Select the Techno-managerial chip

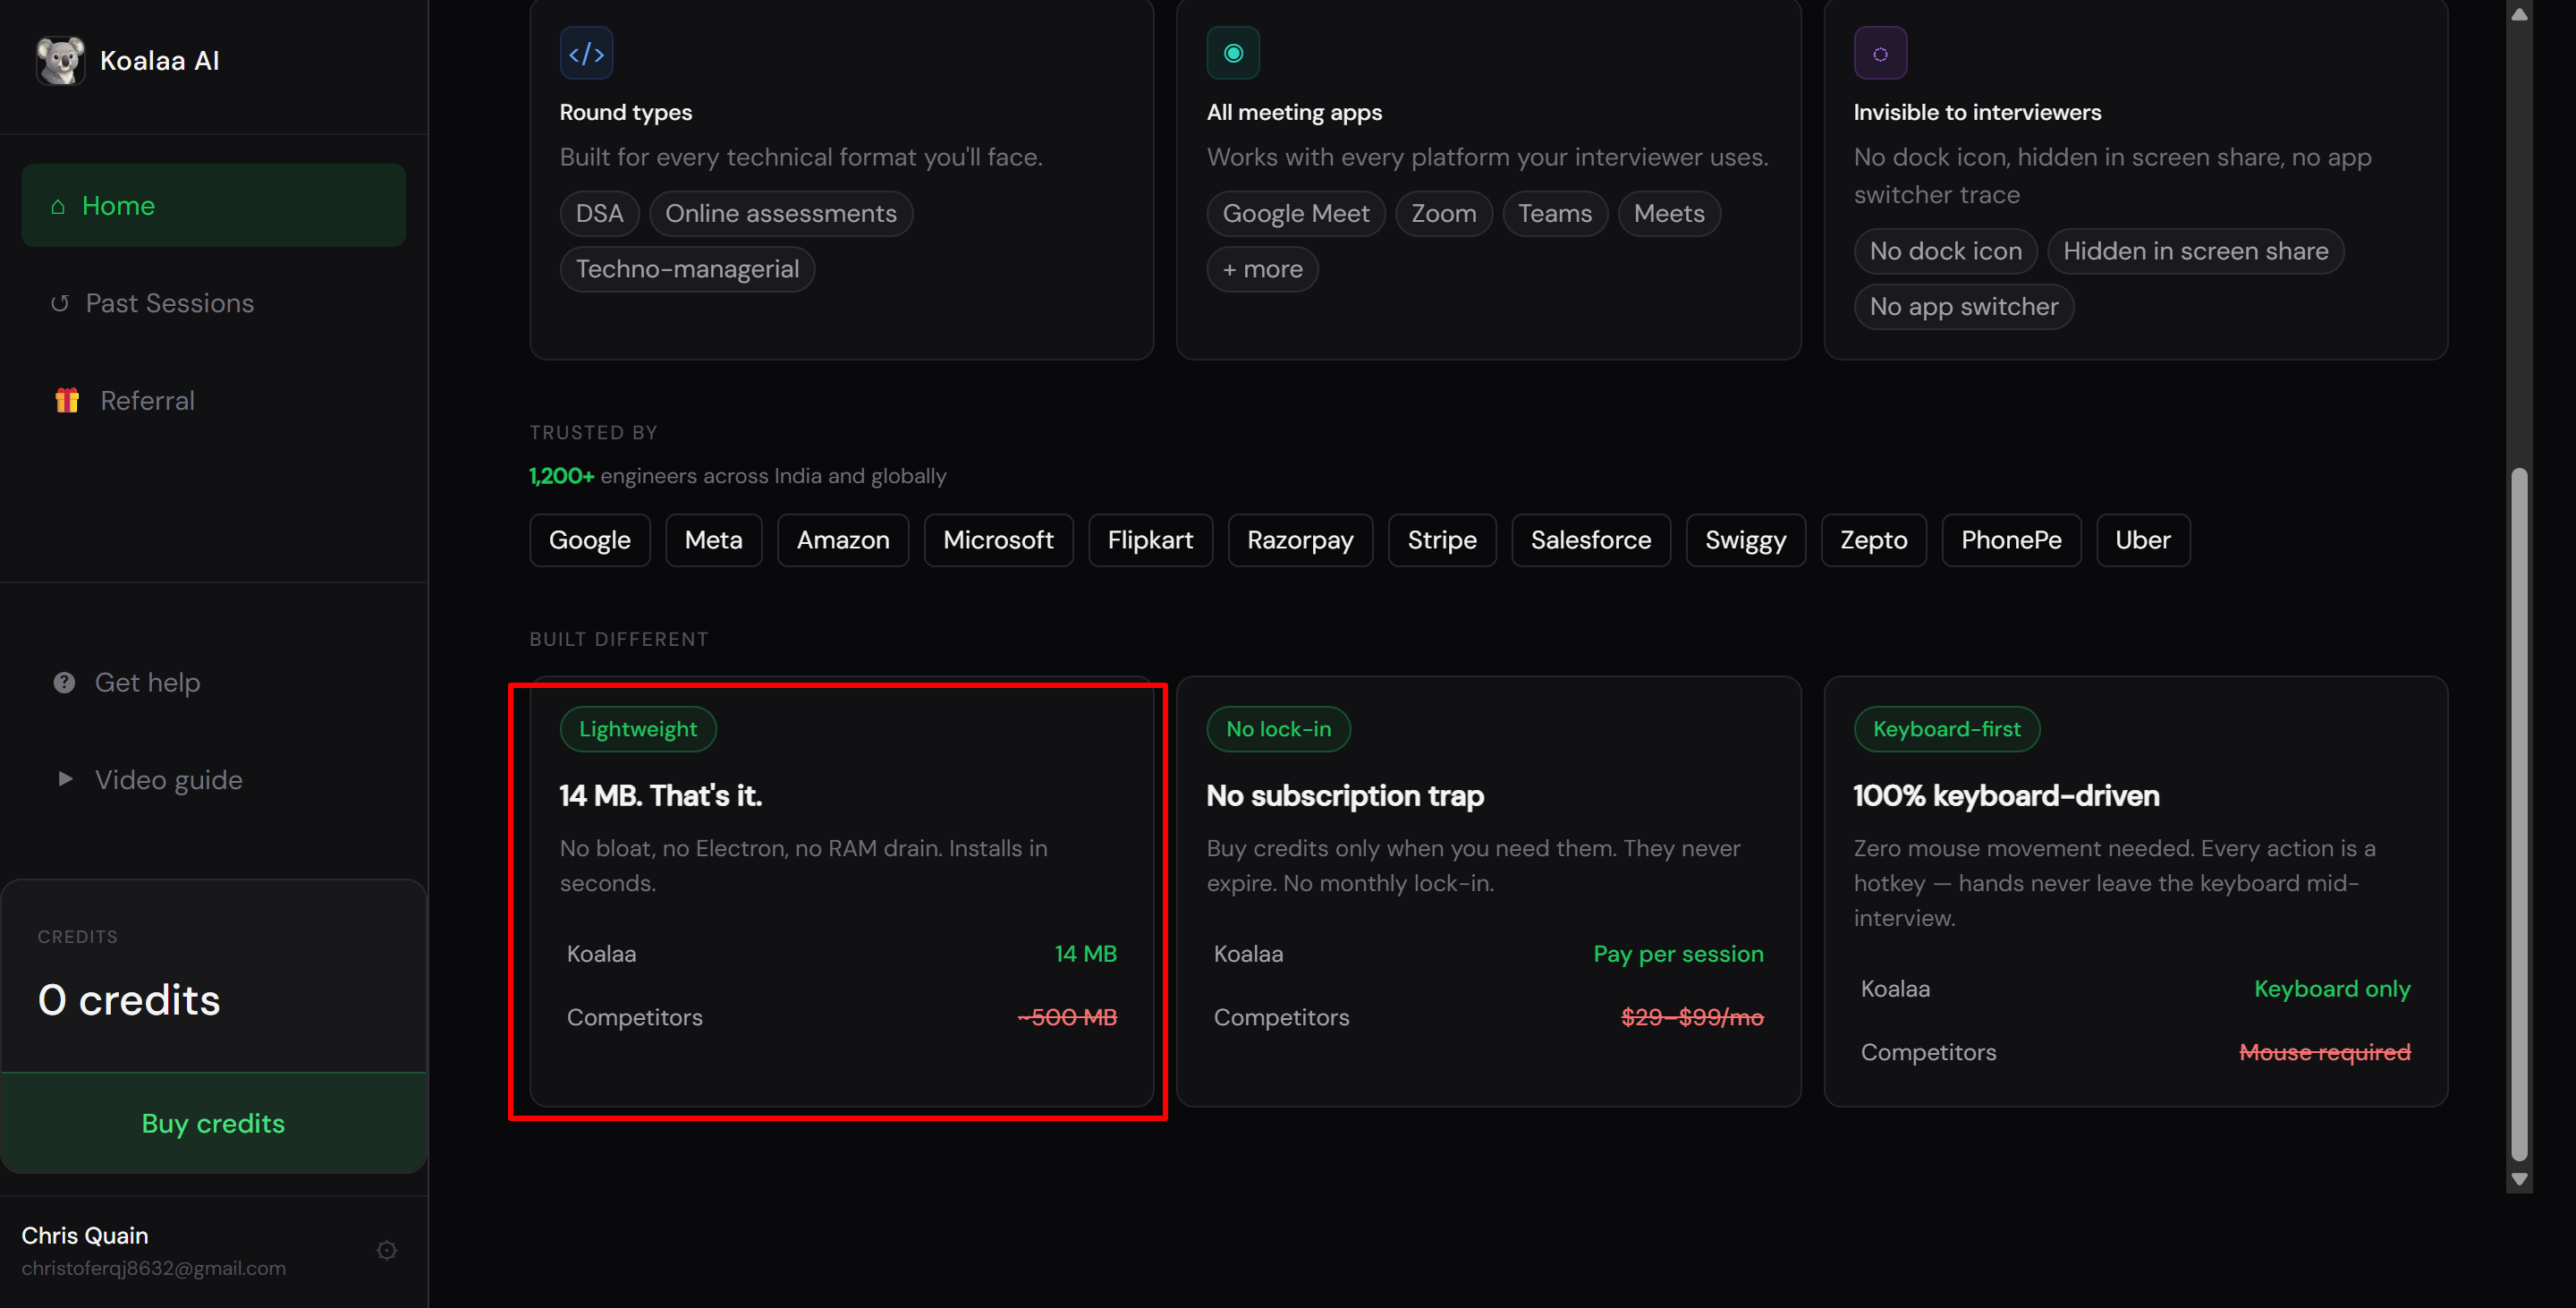coord(687,269)
